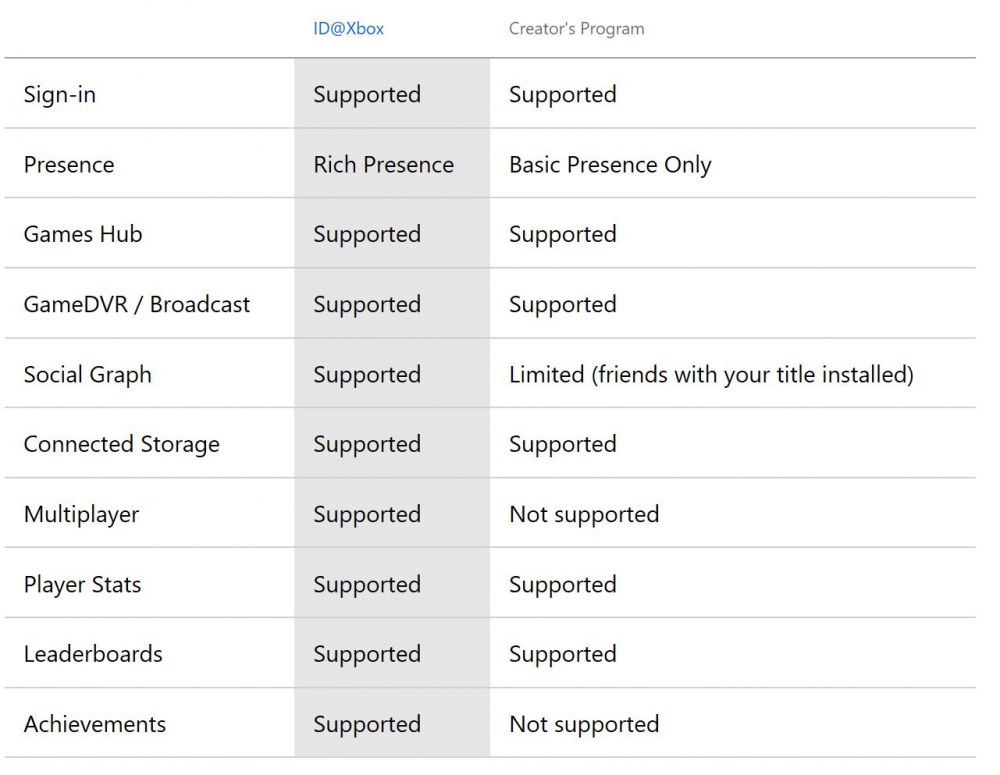This screenshot has height=775, width=1000.
Task: Click the Player Stats row label
Action: 82,584
